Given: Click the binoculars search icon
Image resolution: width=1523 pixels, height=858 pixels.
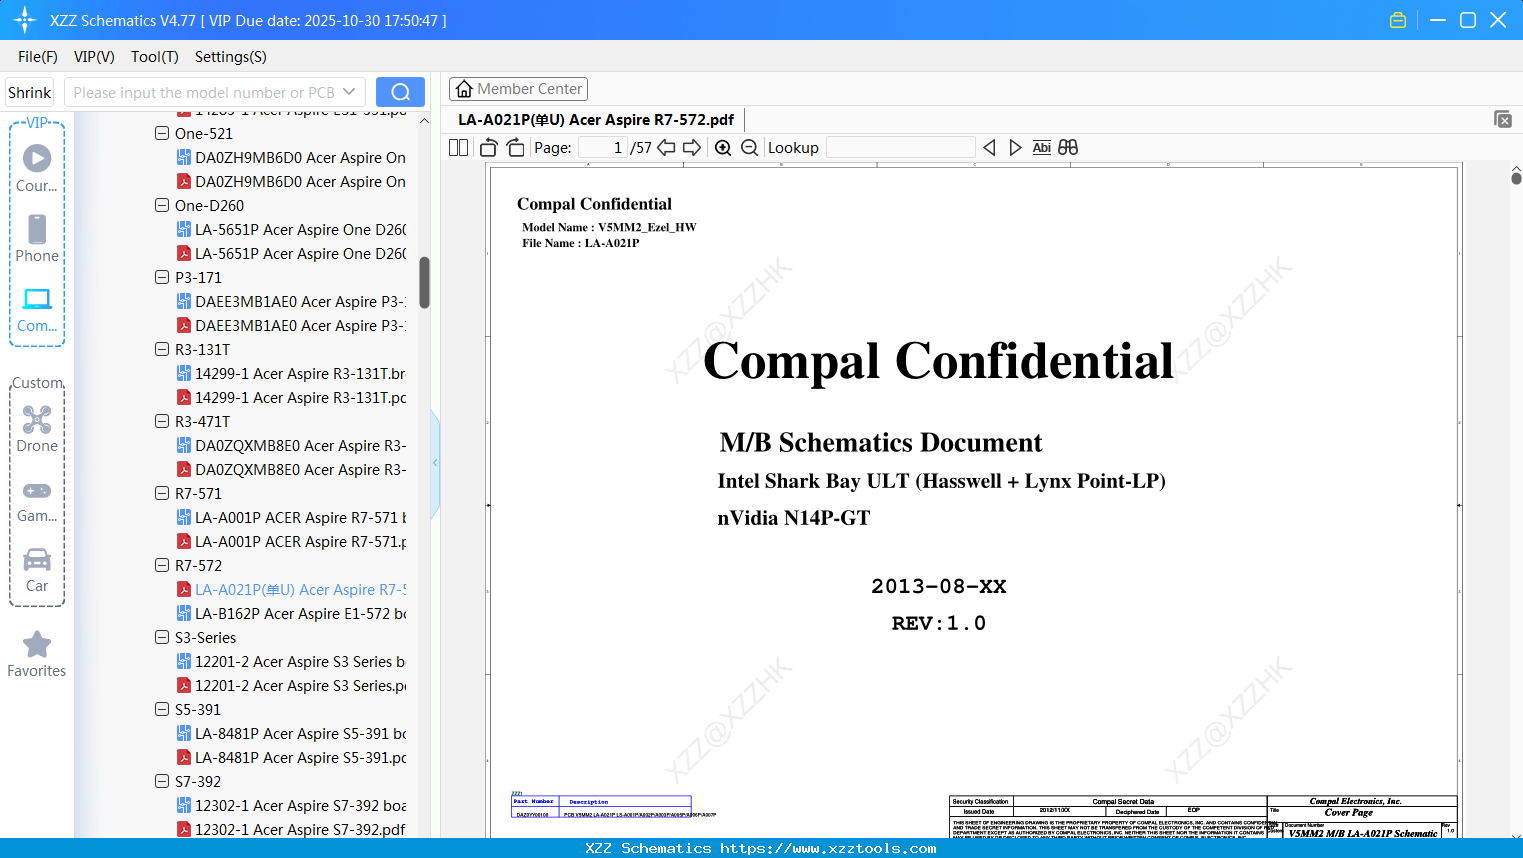Looking at the screenshot, I should [1068, 148].
